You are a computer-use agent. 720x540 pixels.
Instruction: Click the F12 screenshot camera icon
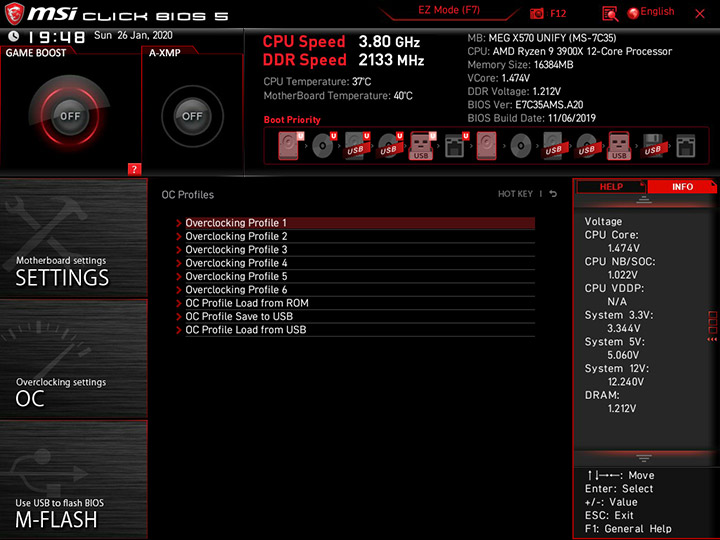(x=537, y=13)
